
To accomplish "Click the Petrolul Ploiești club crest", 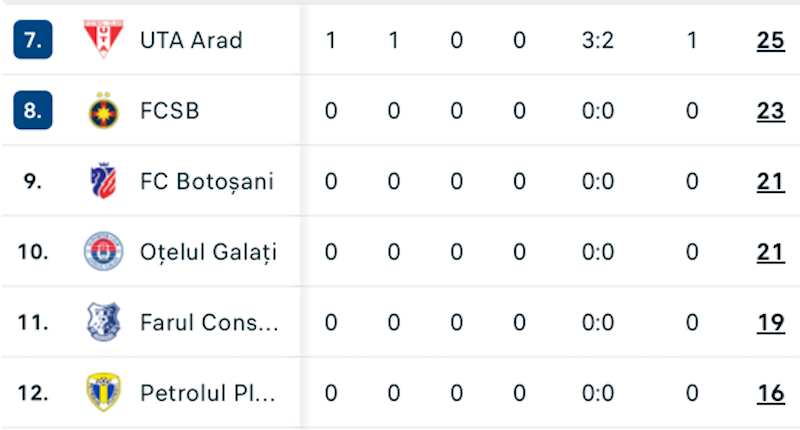I will pos(103,393).
